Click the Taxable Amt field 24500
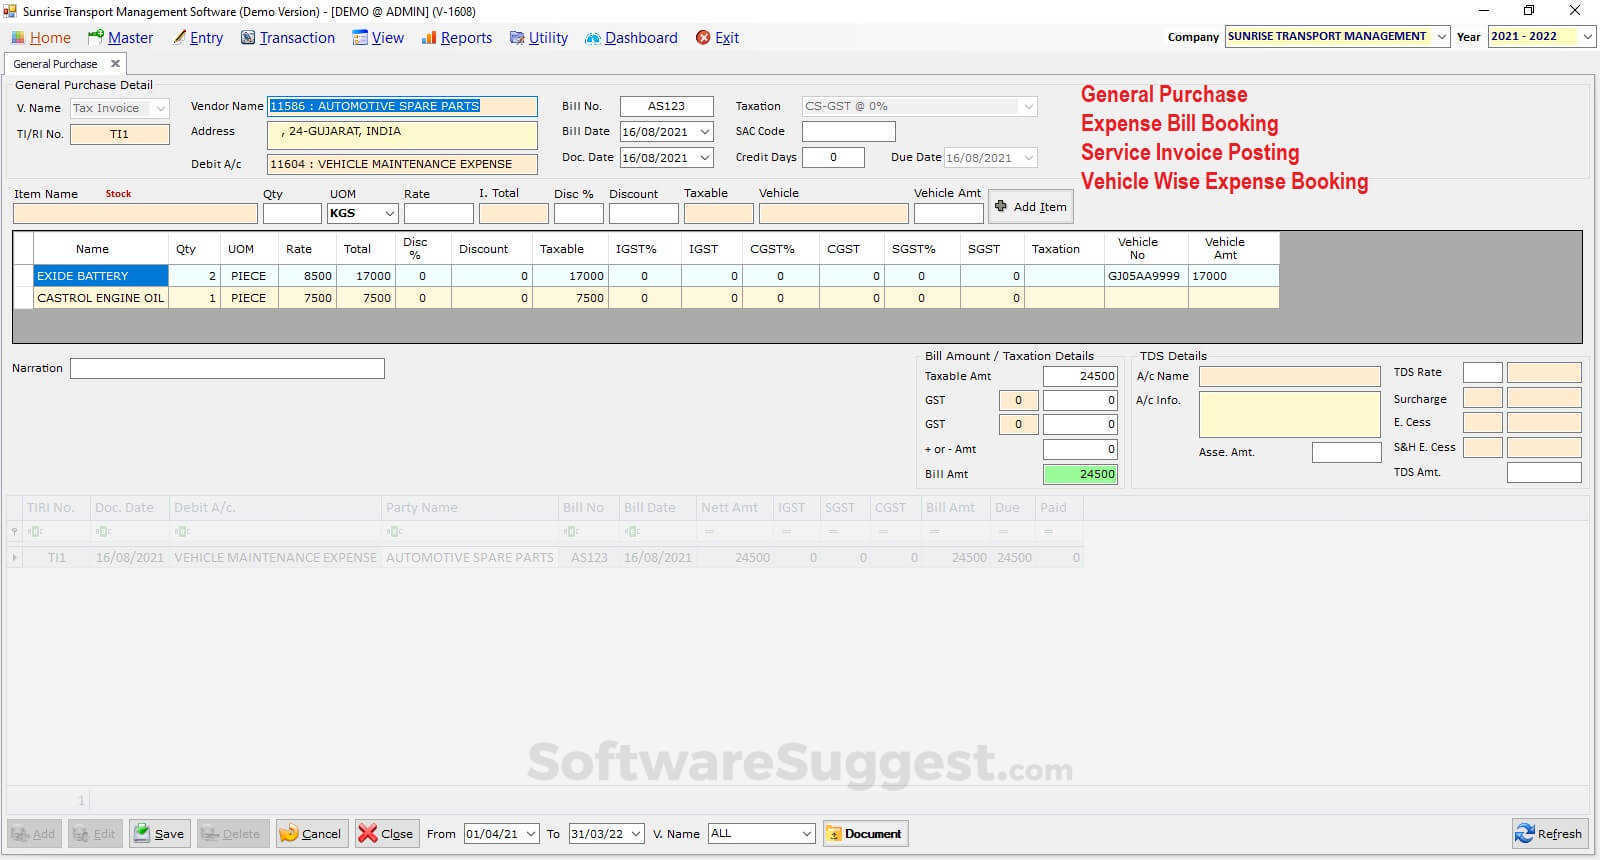The height and width of the screenshot is (860, 1600). pos(1080,376)
